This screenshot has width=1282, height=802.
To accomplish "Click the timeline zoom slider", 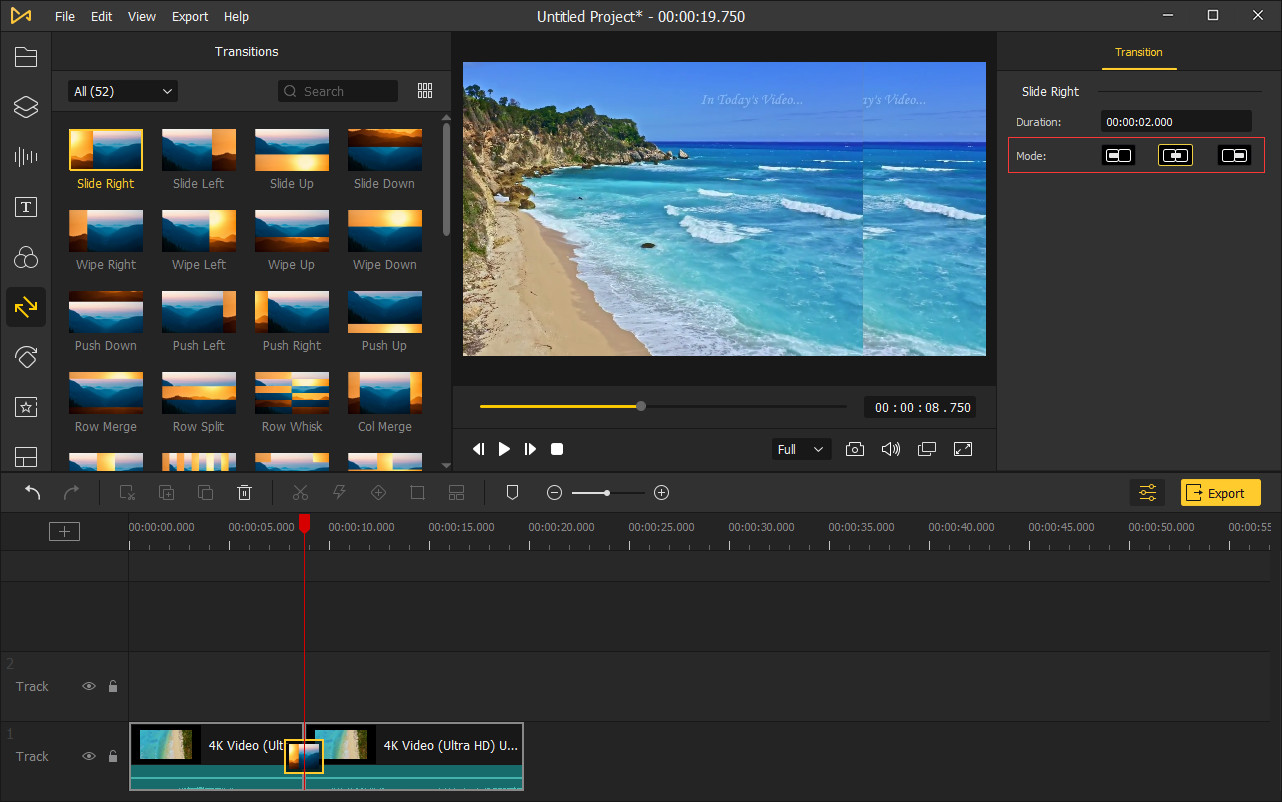I will [x=607, y=493].
